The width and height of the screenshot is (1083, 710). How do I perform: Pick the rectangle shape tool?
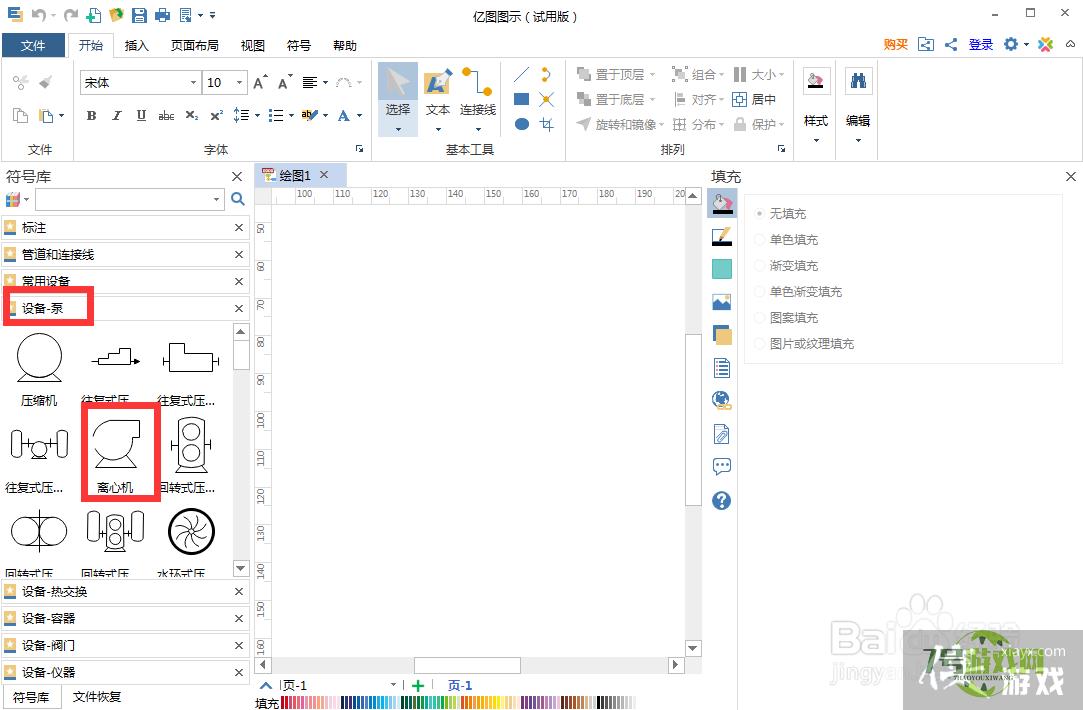[521, 99]
